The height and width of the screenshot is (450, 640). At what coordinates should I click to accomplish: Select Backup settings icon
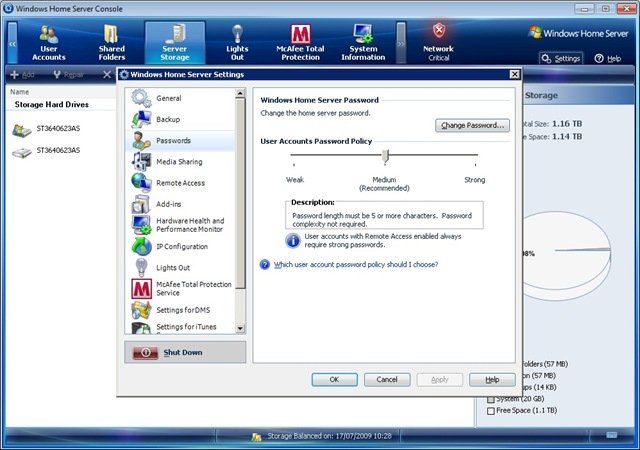(141, 119)
